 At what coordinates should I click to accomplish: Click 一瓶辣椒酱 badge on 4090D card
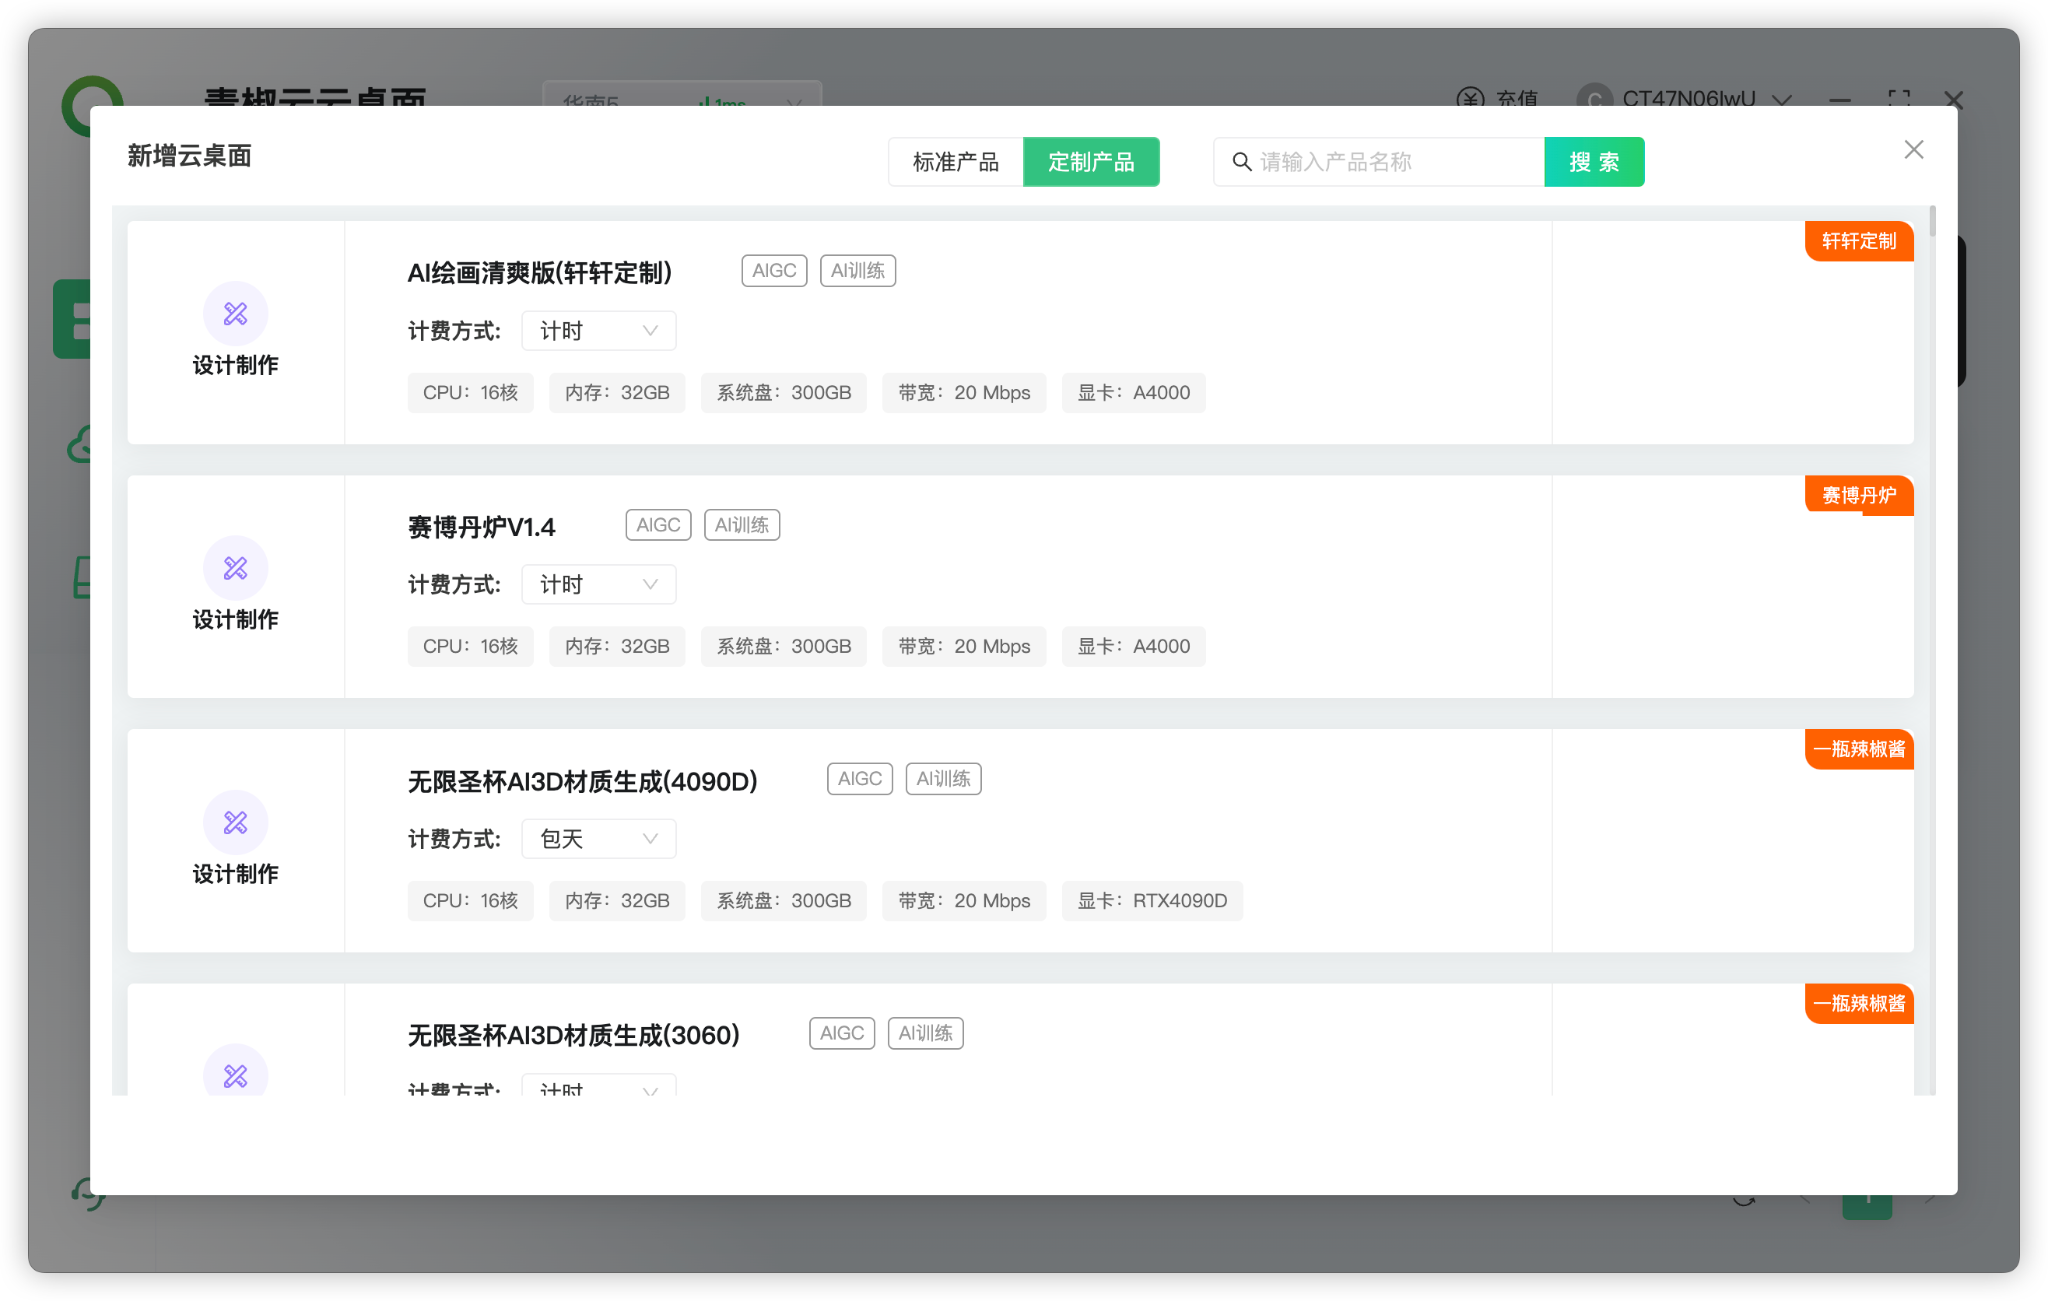1859,749
